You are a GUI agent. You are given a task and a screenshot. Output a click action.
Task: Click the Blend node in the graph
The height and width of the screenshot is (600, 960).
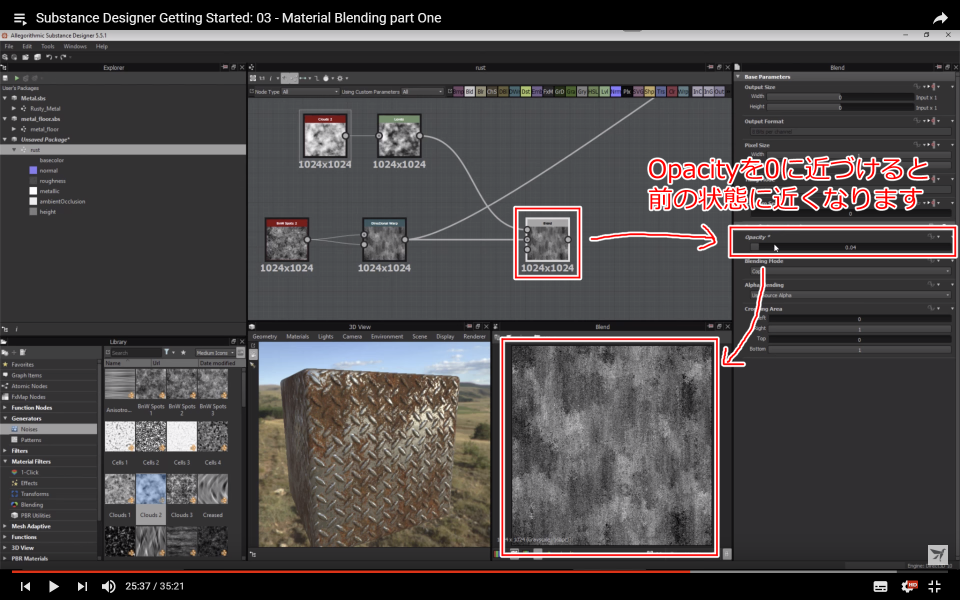click(x=547, y=240)
